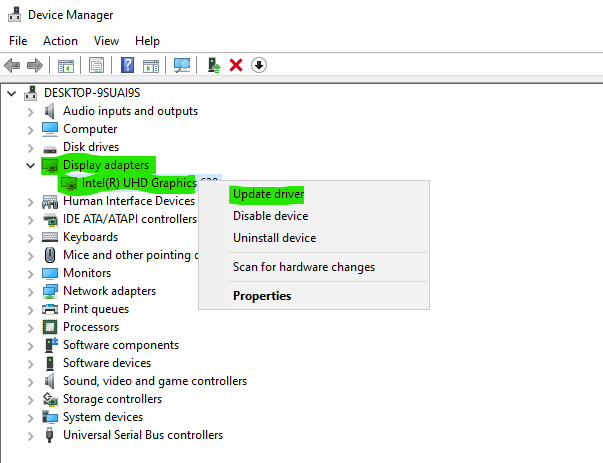Click Show/Hide Console Tree toolbar icon
Screen dimensions: 603x463
coord(66,66)
